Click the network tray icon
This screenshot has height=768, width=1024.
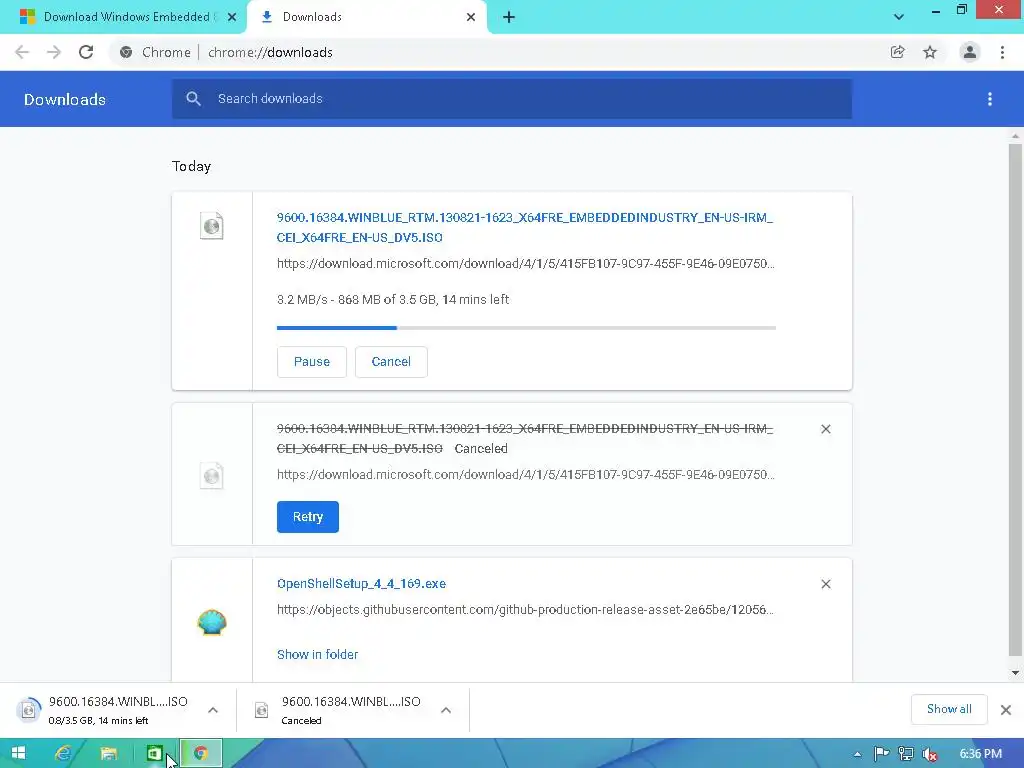(906, 754)
